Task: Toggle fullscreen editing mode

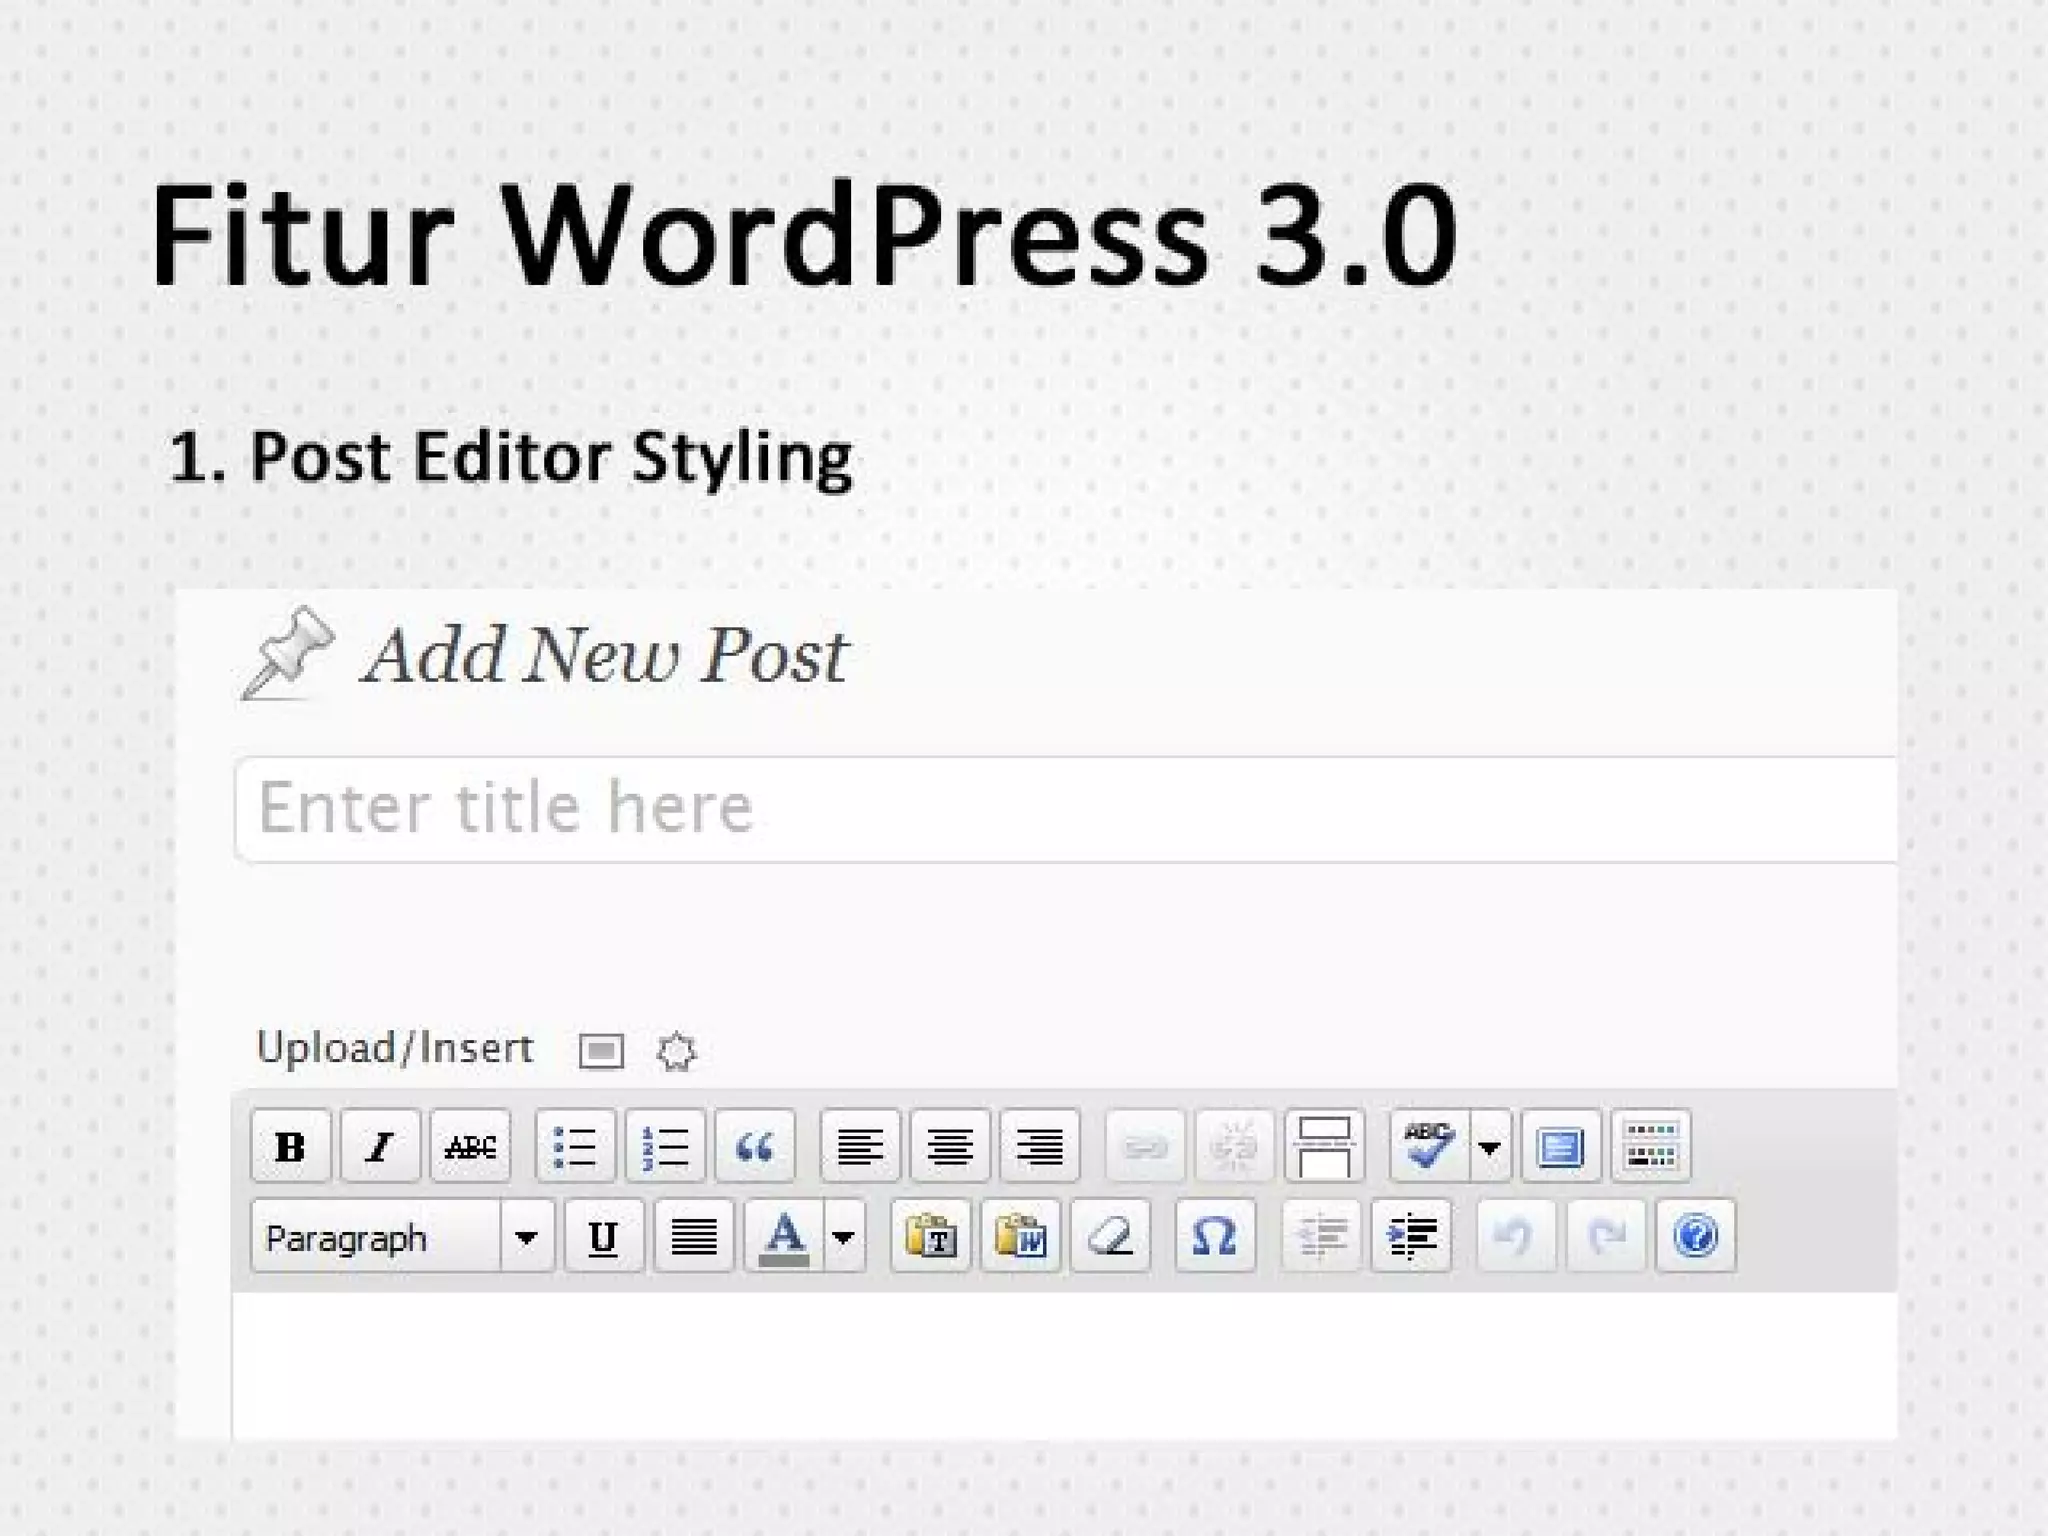Action: [x=1561, y=1146]
